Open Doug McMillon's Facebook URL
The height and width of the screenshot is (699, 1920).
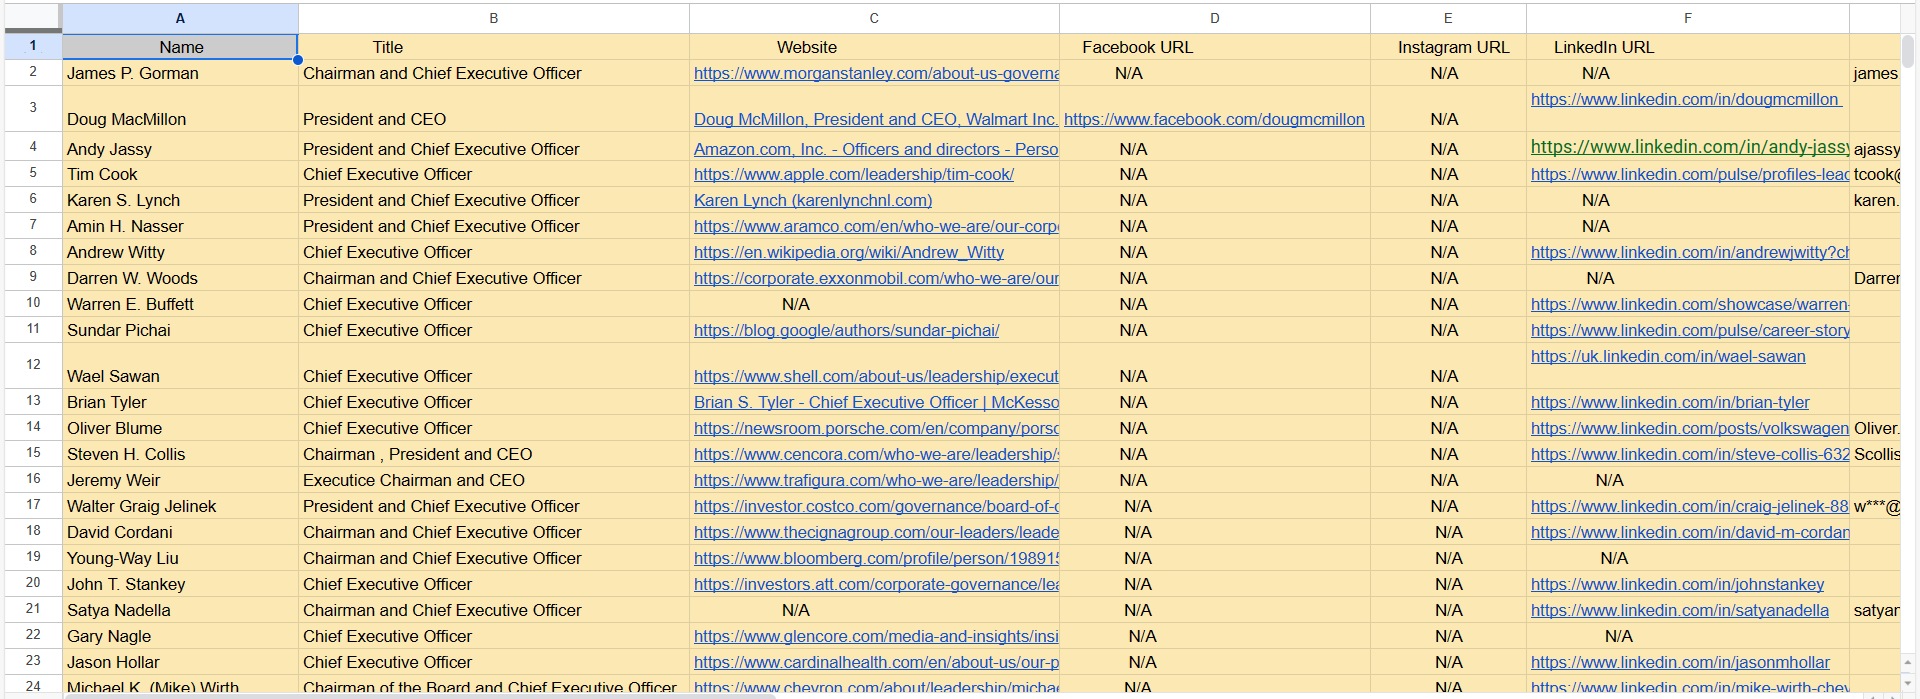[x=1214, y=119]
